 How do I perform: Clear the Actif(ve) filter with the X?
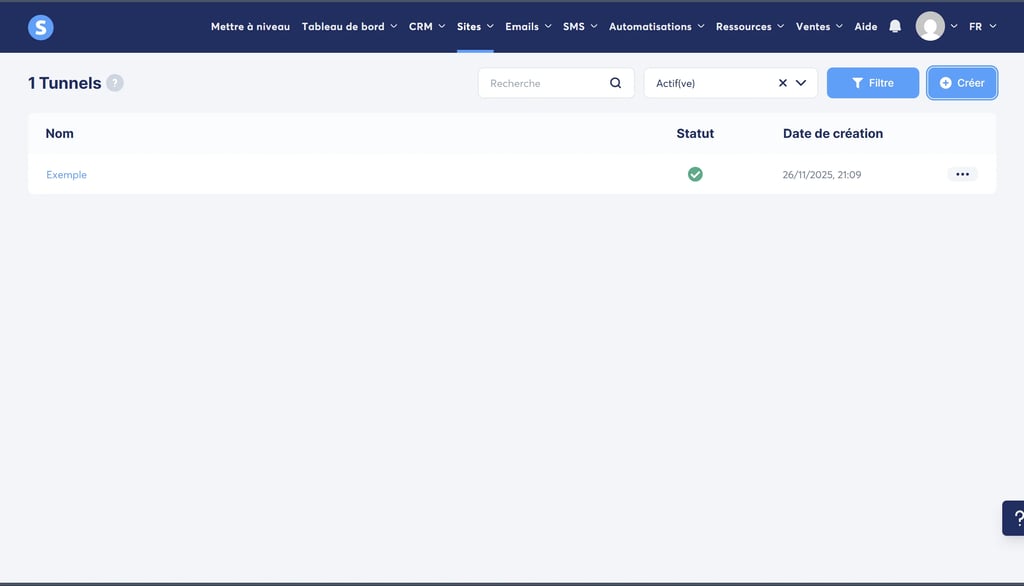pyautogui.click(x=783, y=83)
